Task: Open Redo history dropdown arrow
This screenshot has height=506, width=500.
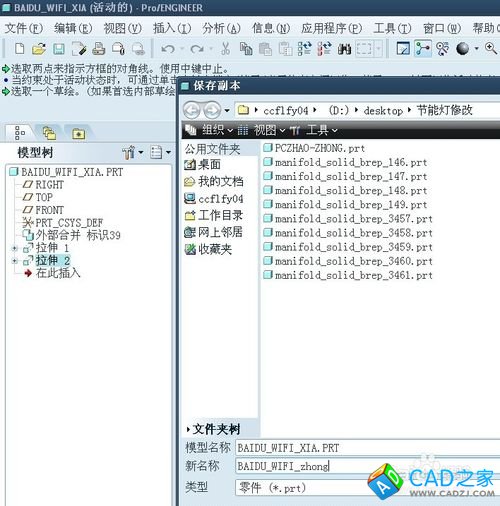Action: click(211, 49)
